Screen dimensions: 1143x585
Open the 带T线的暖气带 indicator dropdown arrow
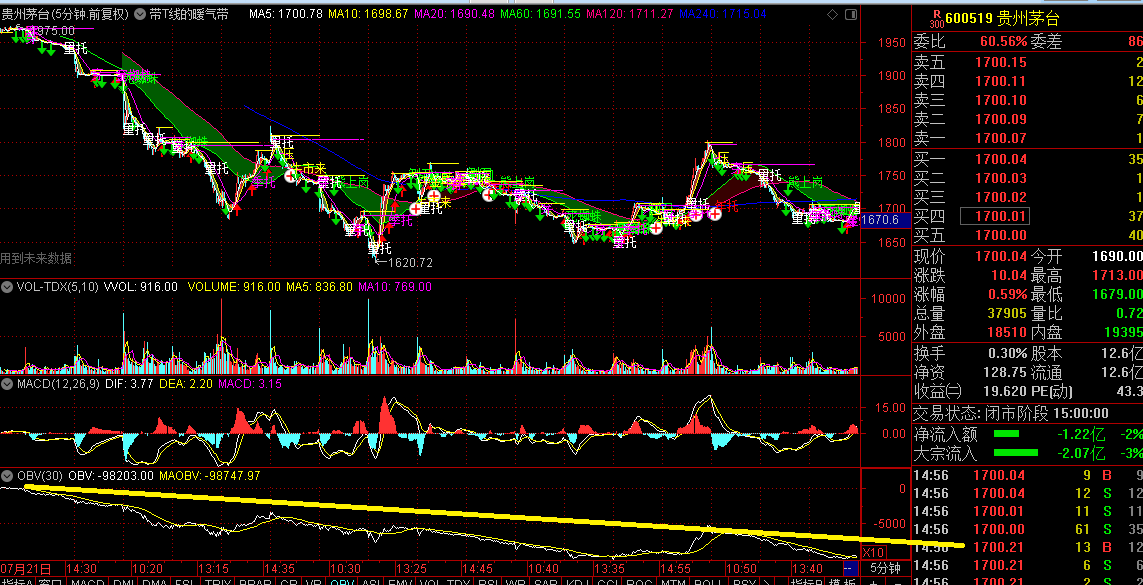tap(140, 14)
